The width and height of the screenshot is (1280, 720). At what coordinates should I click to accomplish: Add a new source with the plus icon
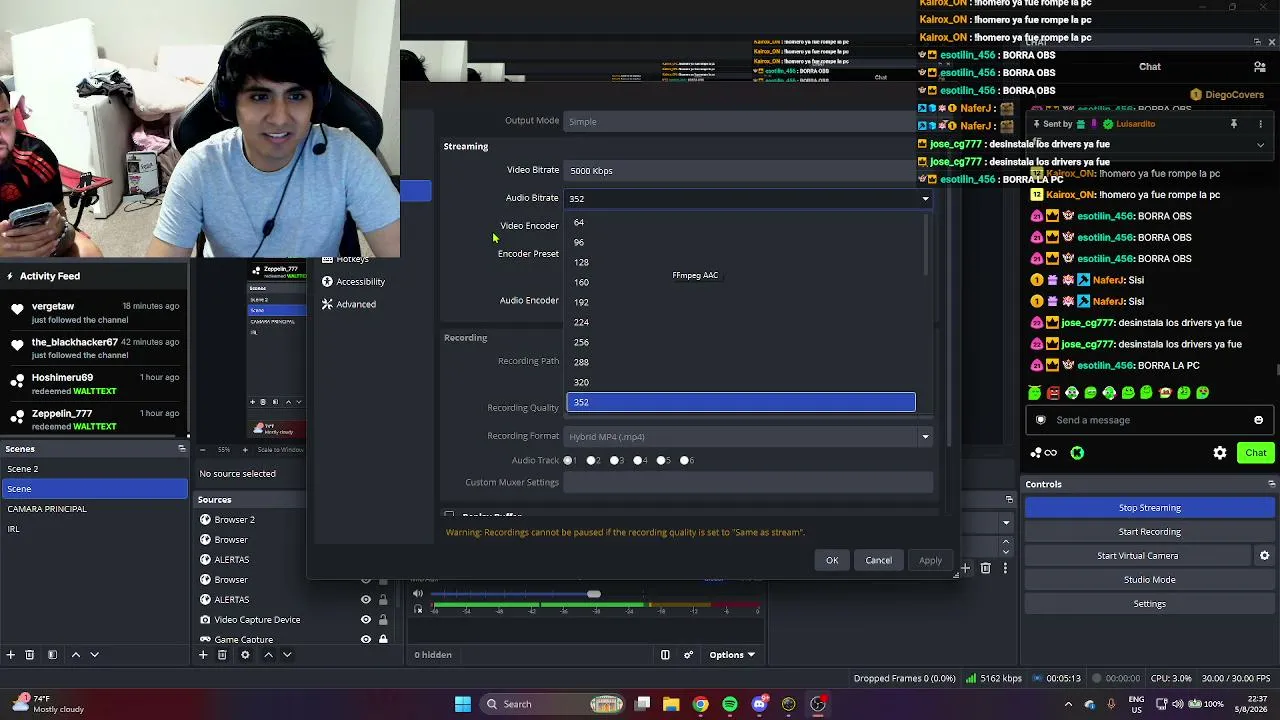(x=203, y=655)
